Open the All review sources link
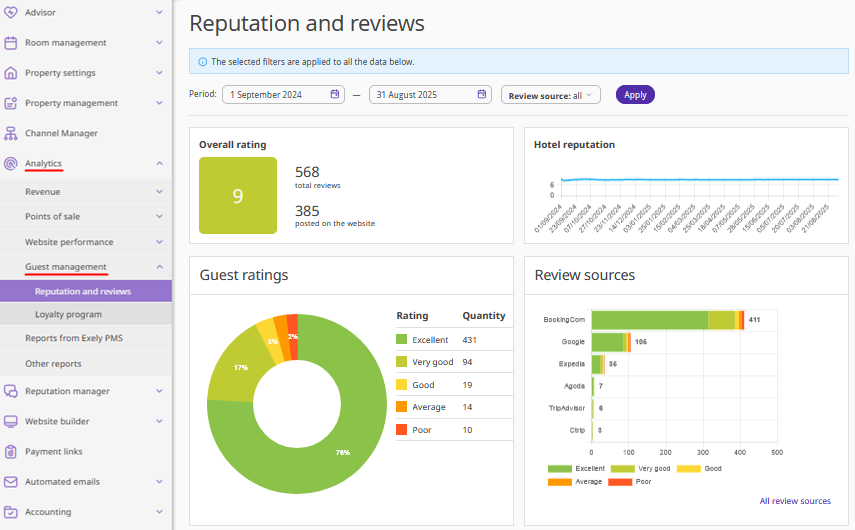Image resolution: width=855 pixels, height=530 pixels. [x=794, y=501]
